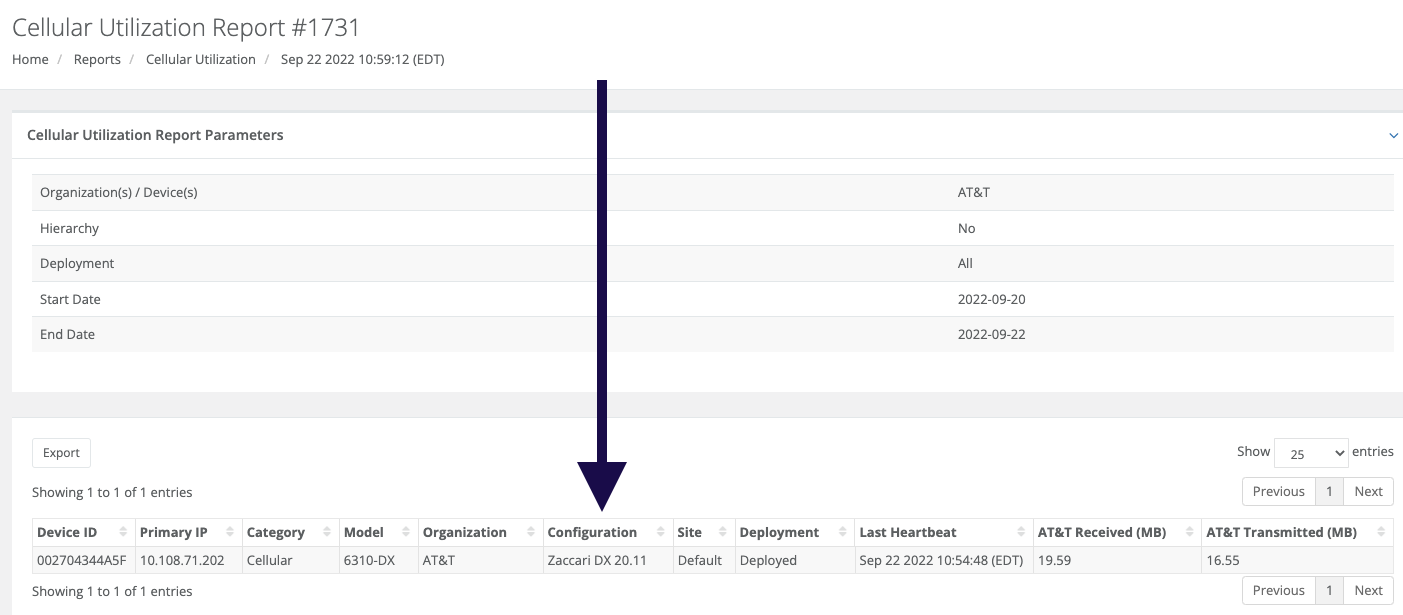Open Cellular Utilization breadcrumb link
Screen dimensions: 1403x615
coord(201,59)
